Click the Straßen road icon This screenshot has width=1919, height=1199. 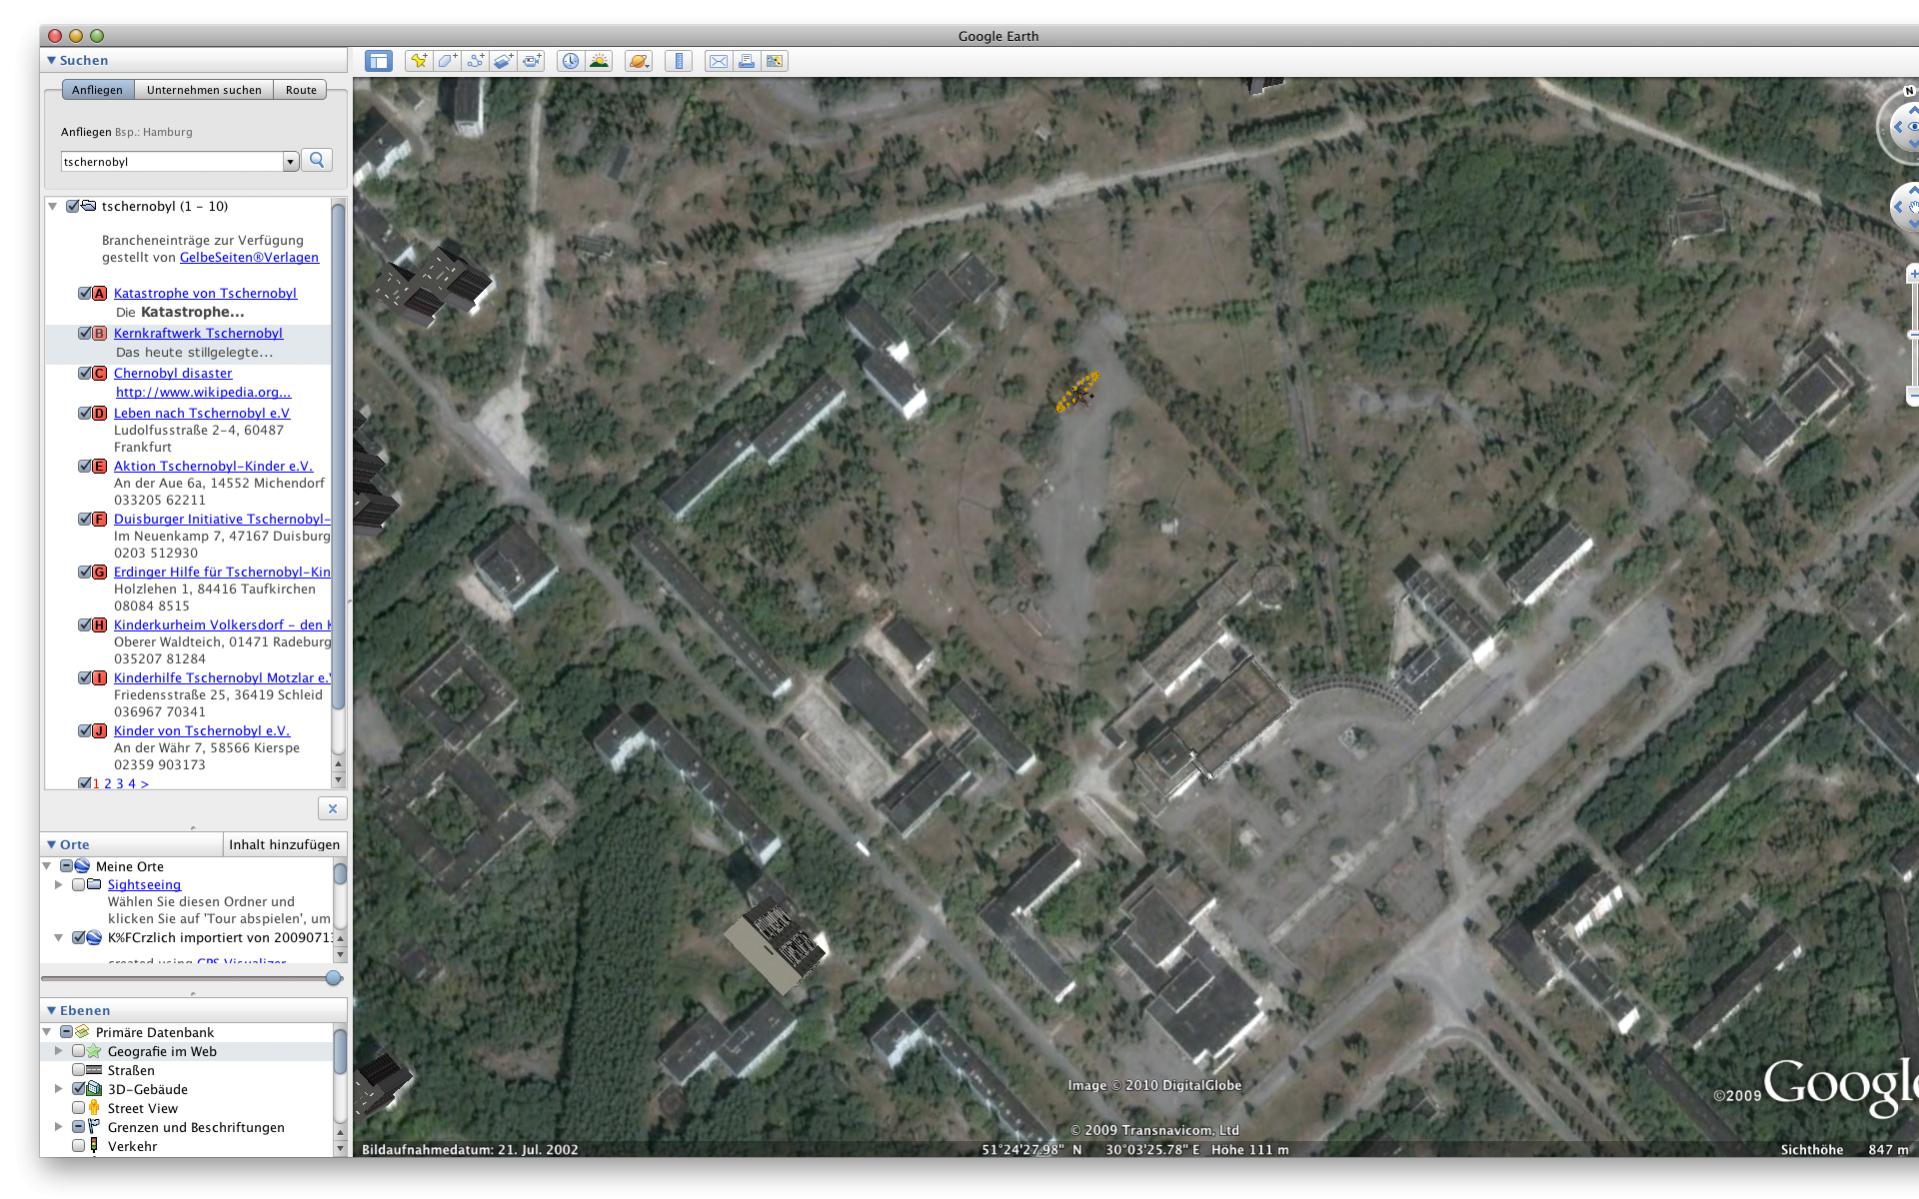[x=94, y=1070]
